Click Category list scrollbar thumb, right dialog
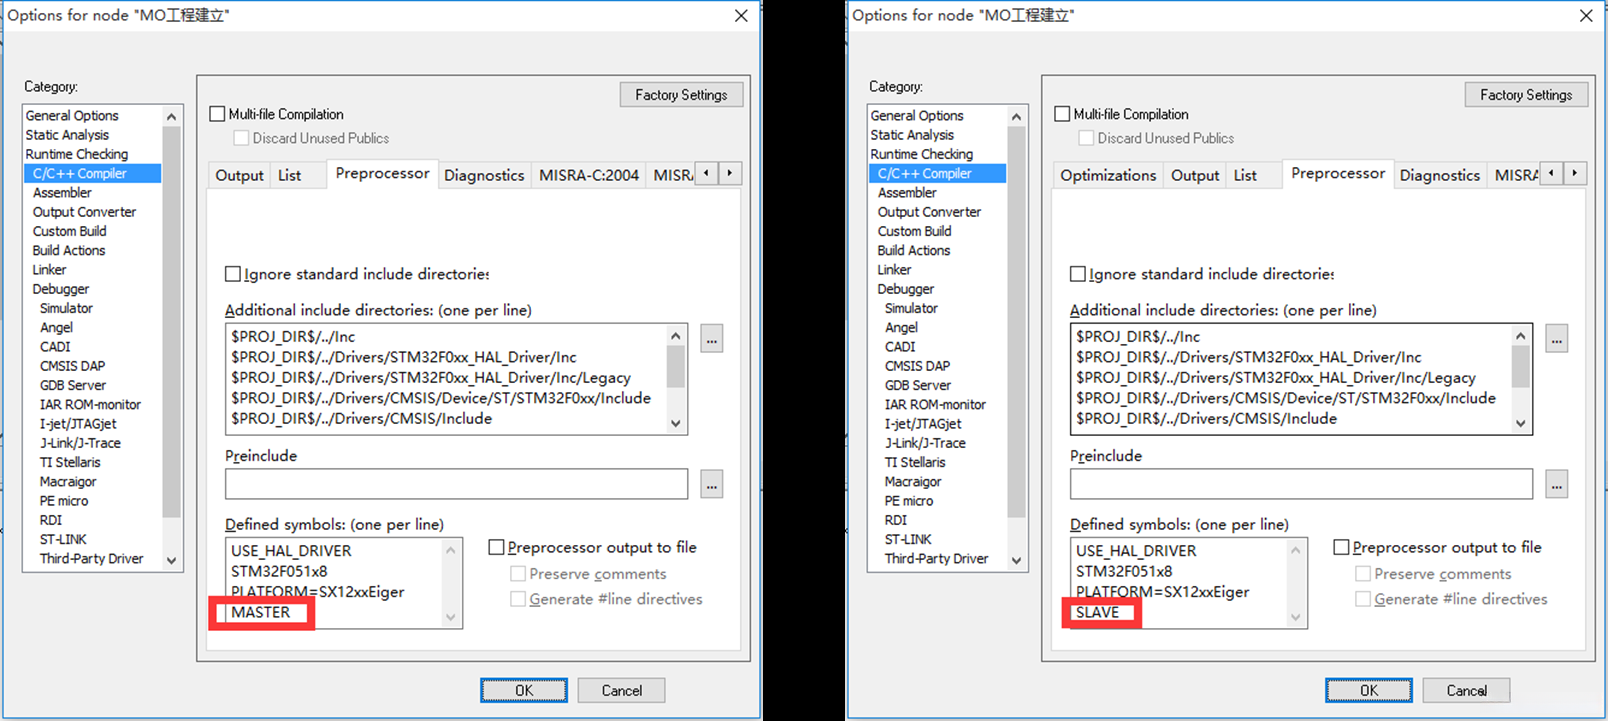Viewport: 1608px width, 721px height. [x=1017, y=321]
